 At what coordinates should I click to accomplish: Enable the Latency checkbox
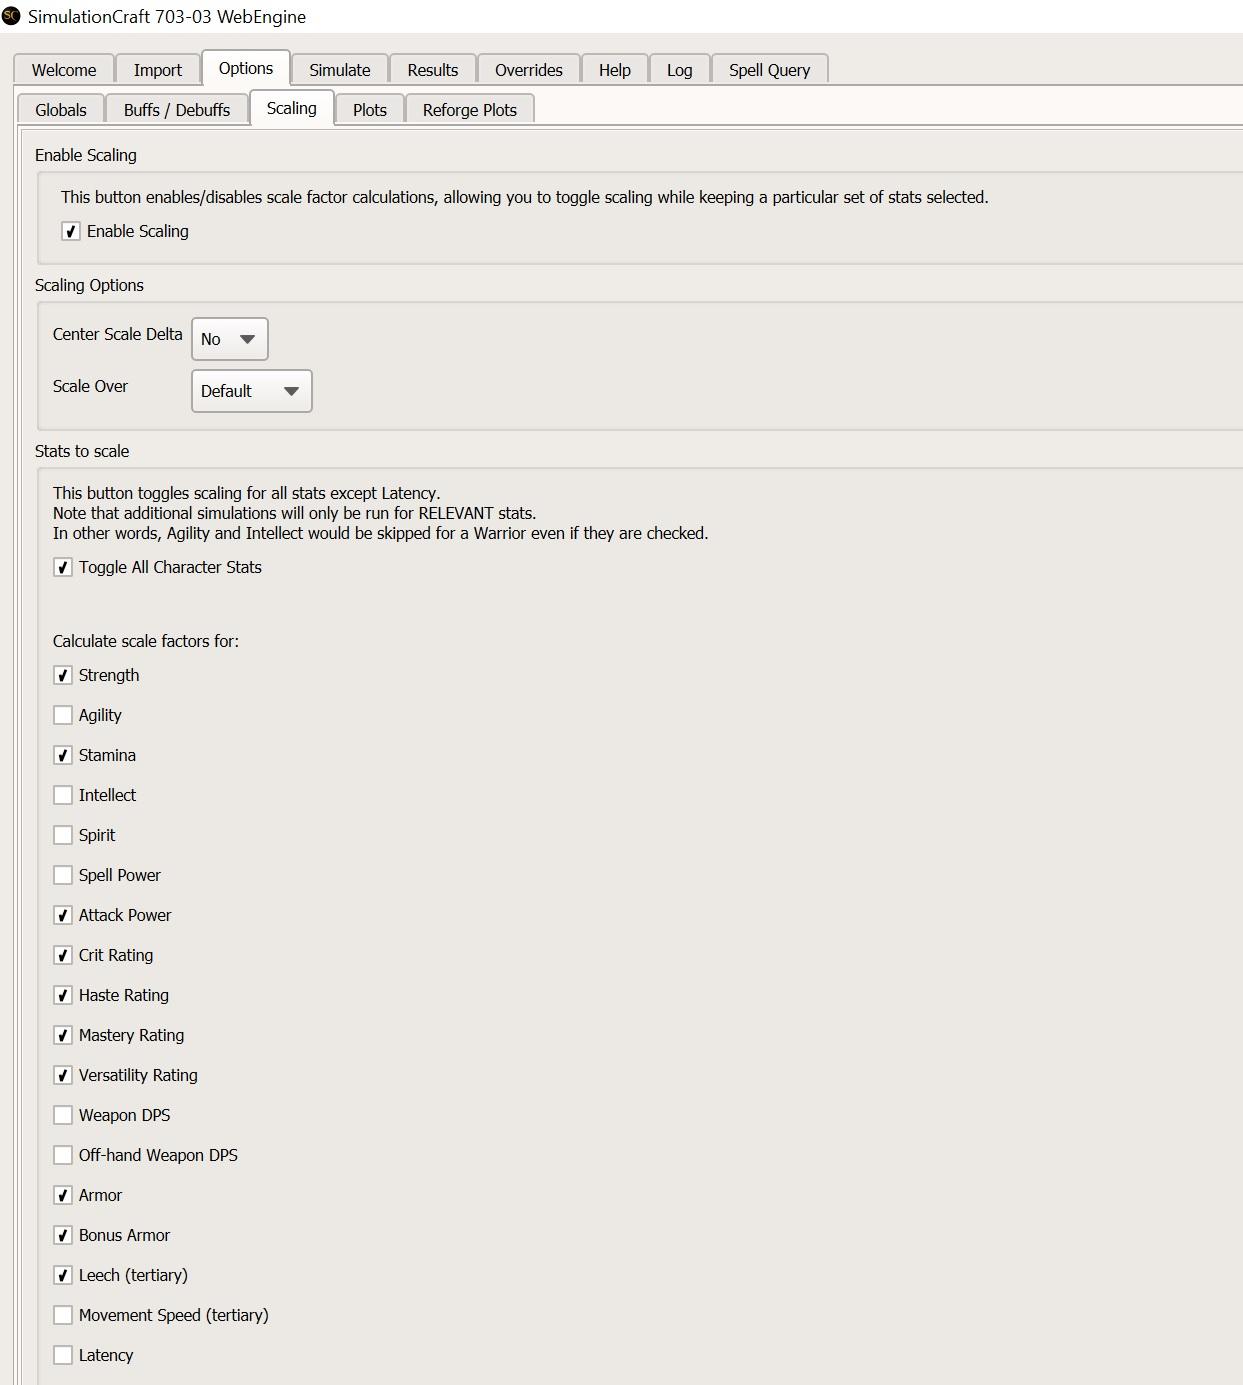[63, 1356]
